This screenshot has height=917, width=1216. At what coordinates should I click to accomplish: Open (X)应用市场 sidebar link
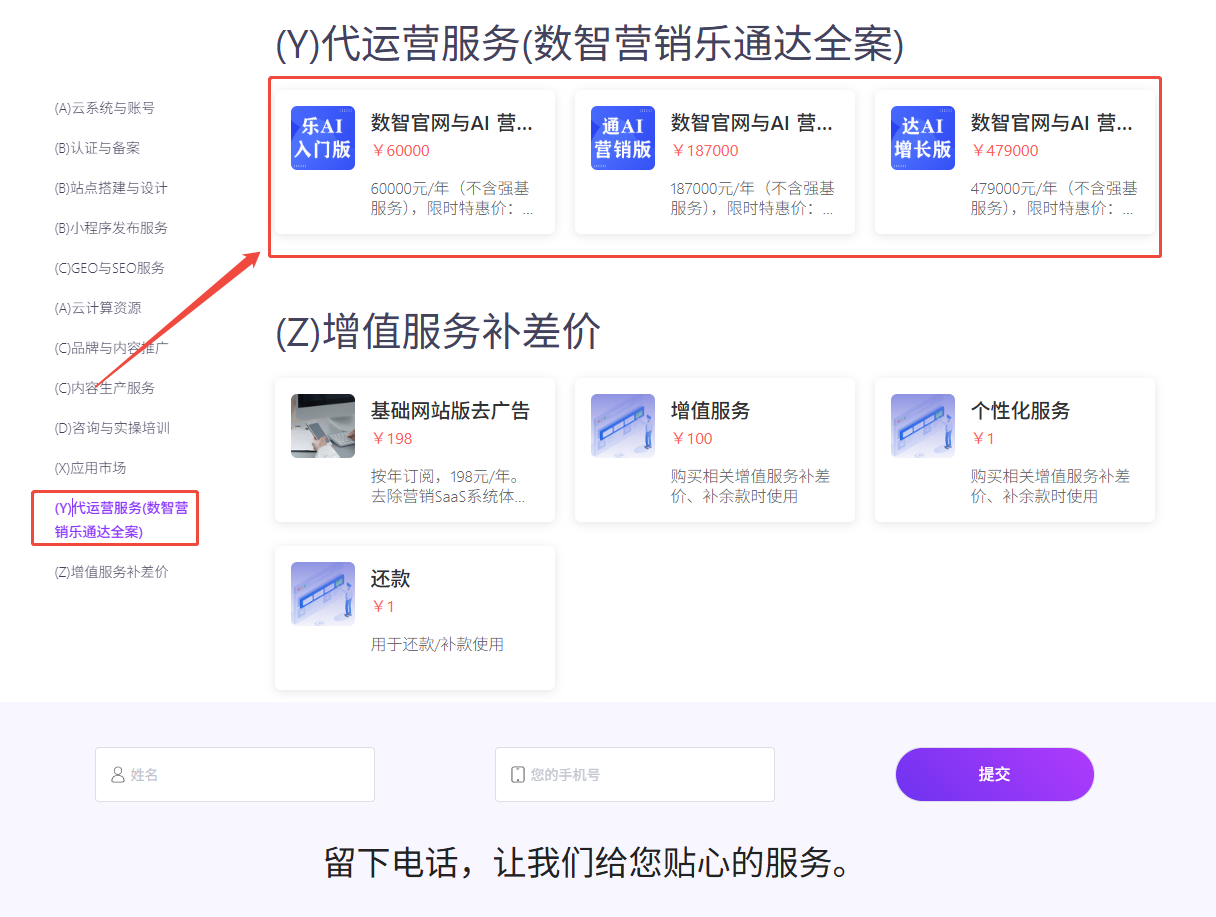click(x=90, y=468)
